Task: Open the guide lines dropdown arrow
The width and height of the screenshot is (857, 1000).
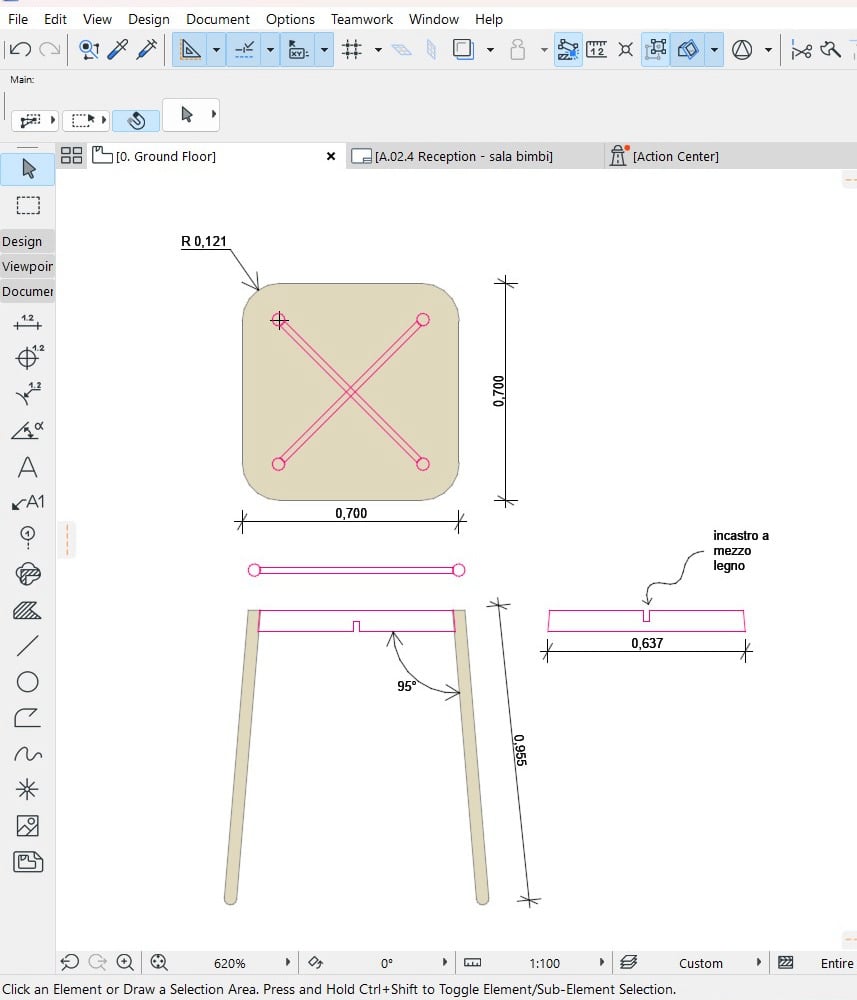Action: click(216, 49)
